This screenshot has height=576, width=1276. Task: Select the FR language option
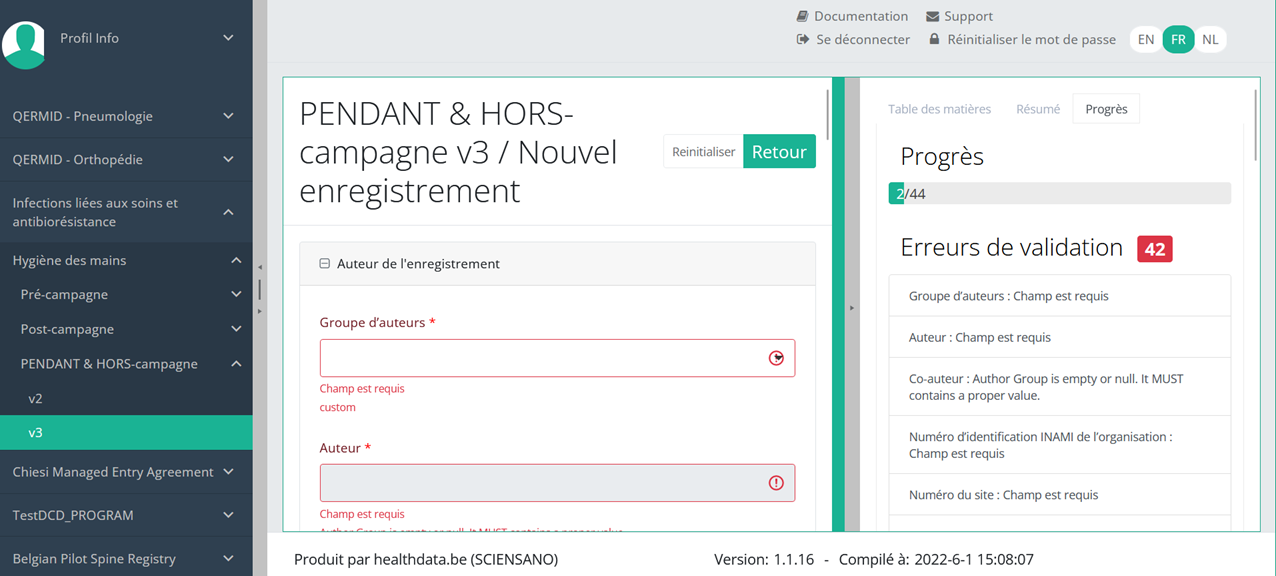point(1178,39)
